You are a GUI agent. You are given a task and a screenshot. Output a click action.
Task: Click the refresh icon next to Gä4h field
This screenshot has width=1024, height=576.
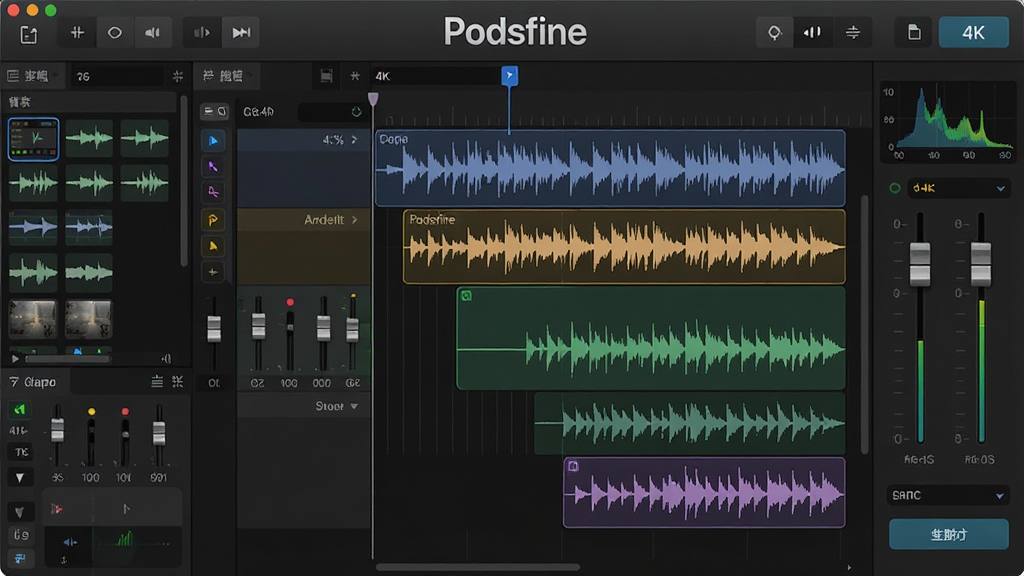tap(356, 112)
